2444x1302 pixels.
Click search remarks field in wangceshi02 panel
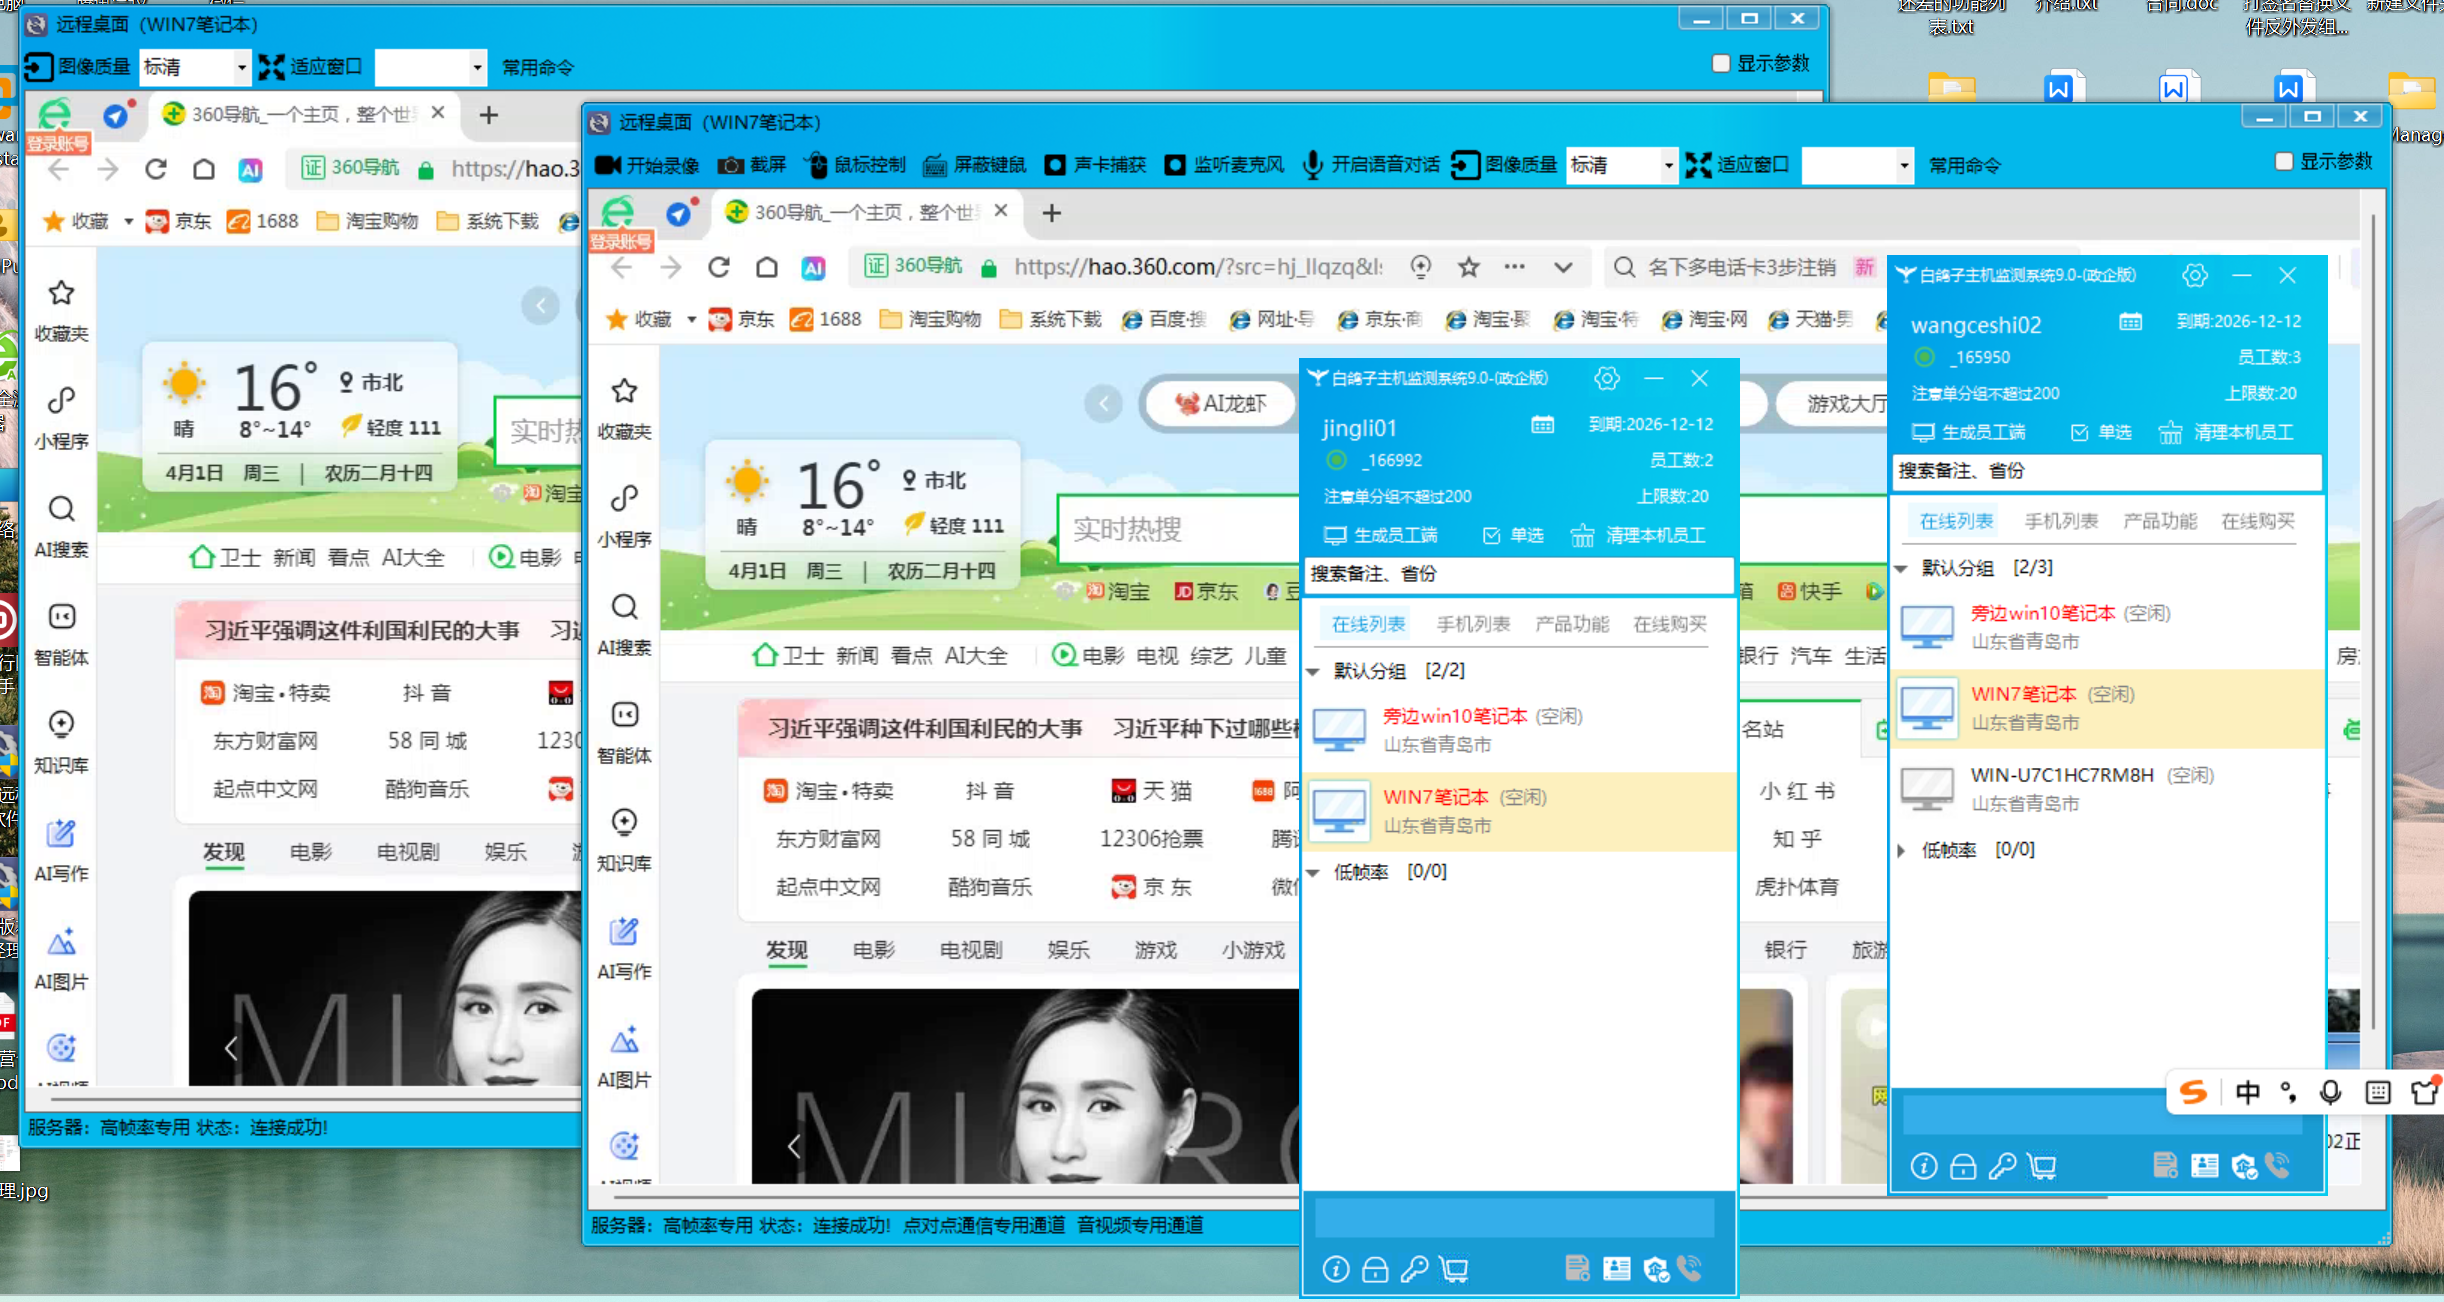tap(2105, 471)
